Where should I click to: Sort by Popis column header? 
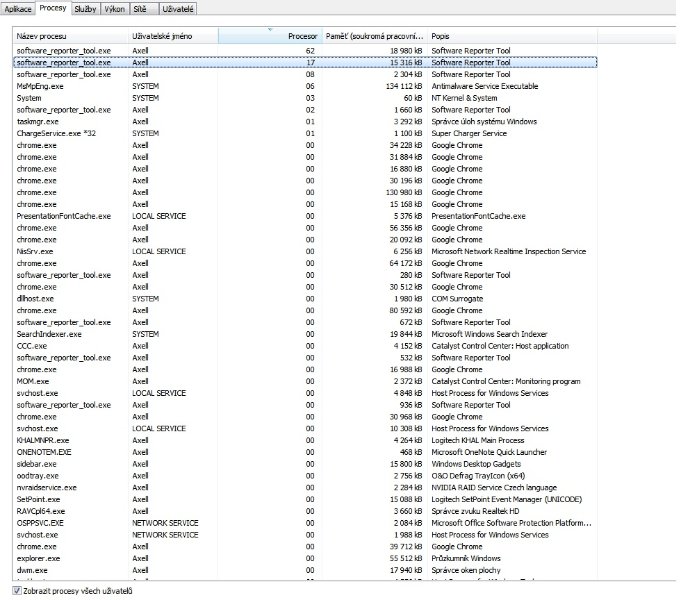pyautogui.click(x=512, y=36)
